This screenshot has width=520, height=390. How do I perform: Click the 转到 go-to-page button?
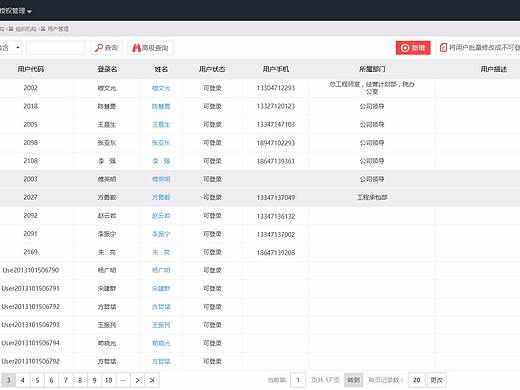(354, 380)
